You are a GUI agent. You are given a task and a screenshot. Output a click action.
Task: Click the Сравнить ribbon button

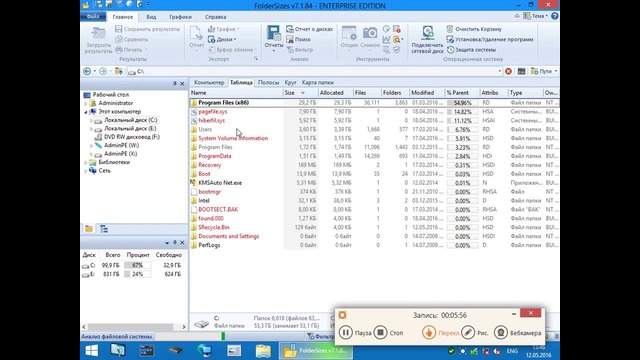pyautogui.click(x=131, y=39)
